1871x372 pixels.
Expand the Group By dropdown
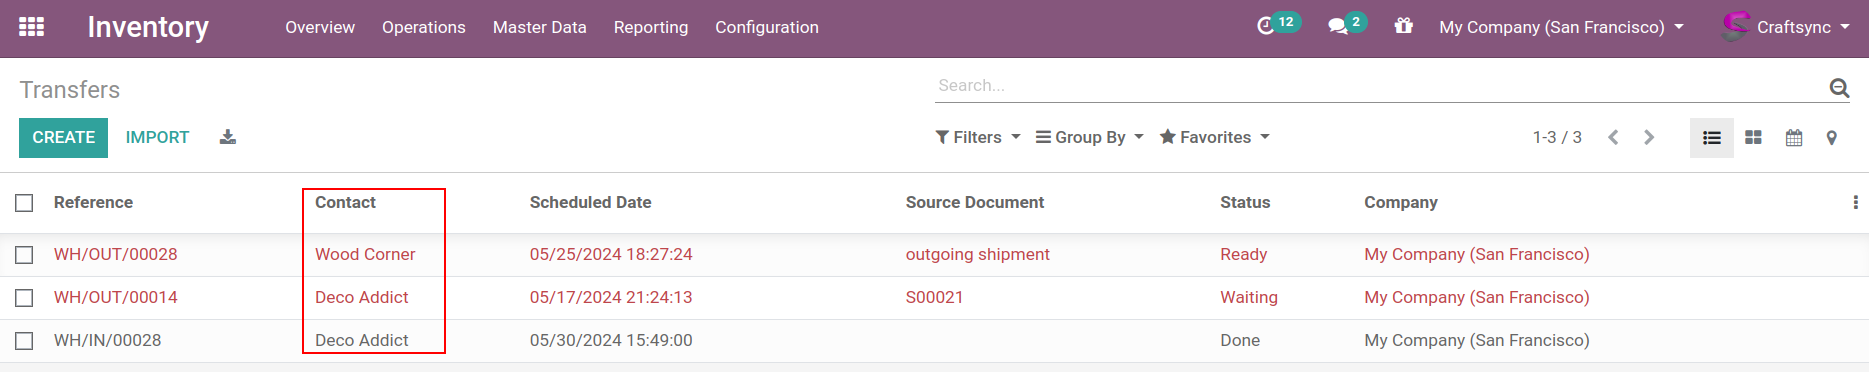pos(1090,137)
